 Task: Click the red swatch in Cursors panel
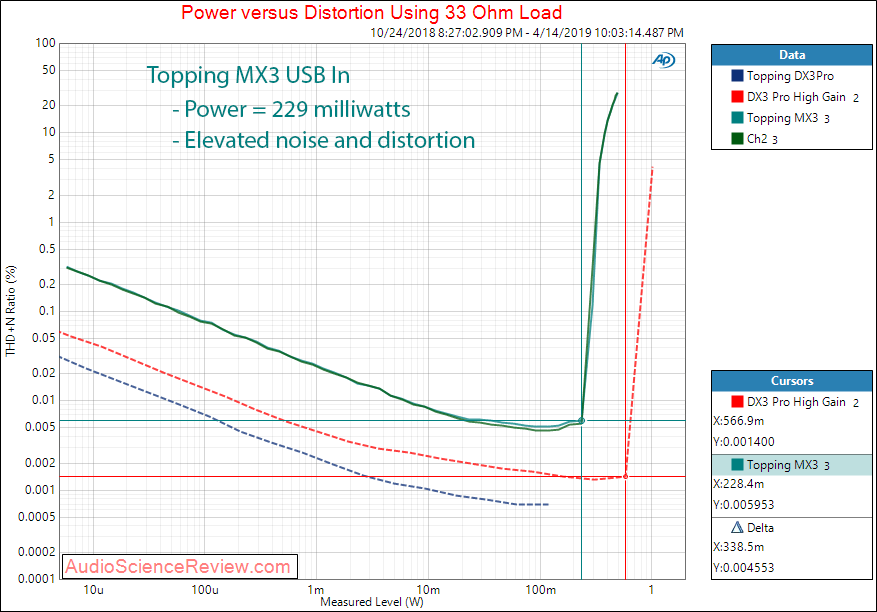click(x=737, y=402)
